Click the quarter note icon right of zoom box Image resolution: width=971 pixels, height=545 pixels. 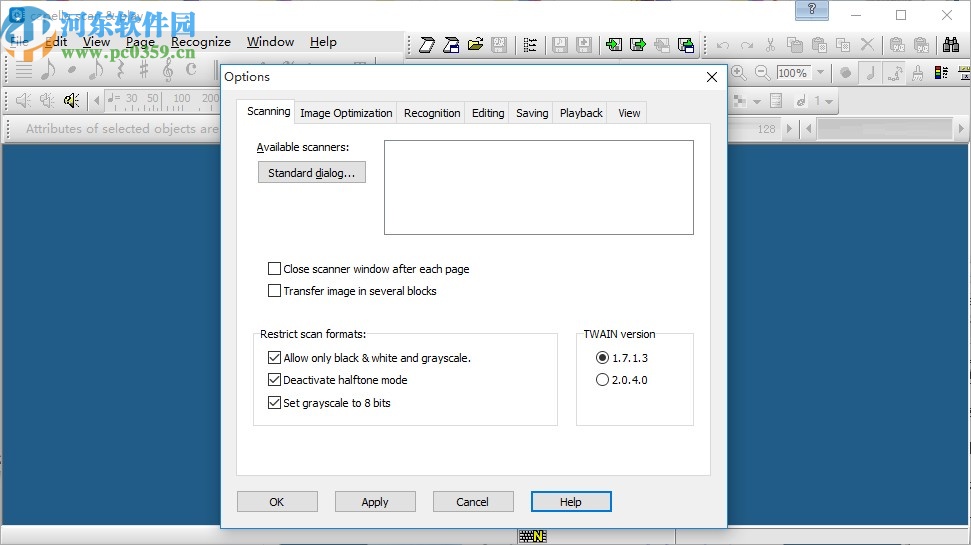click(871, 72)
